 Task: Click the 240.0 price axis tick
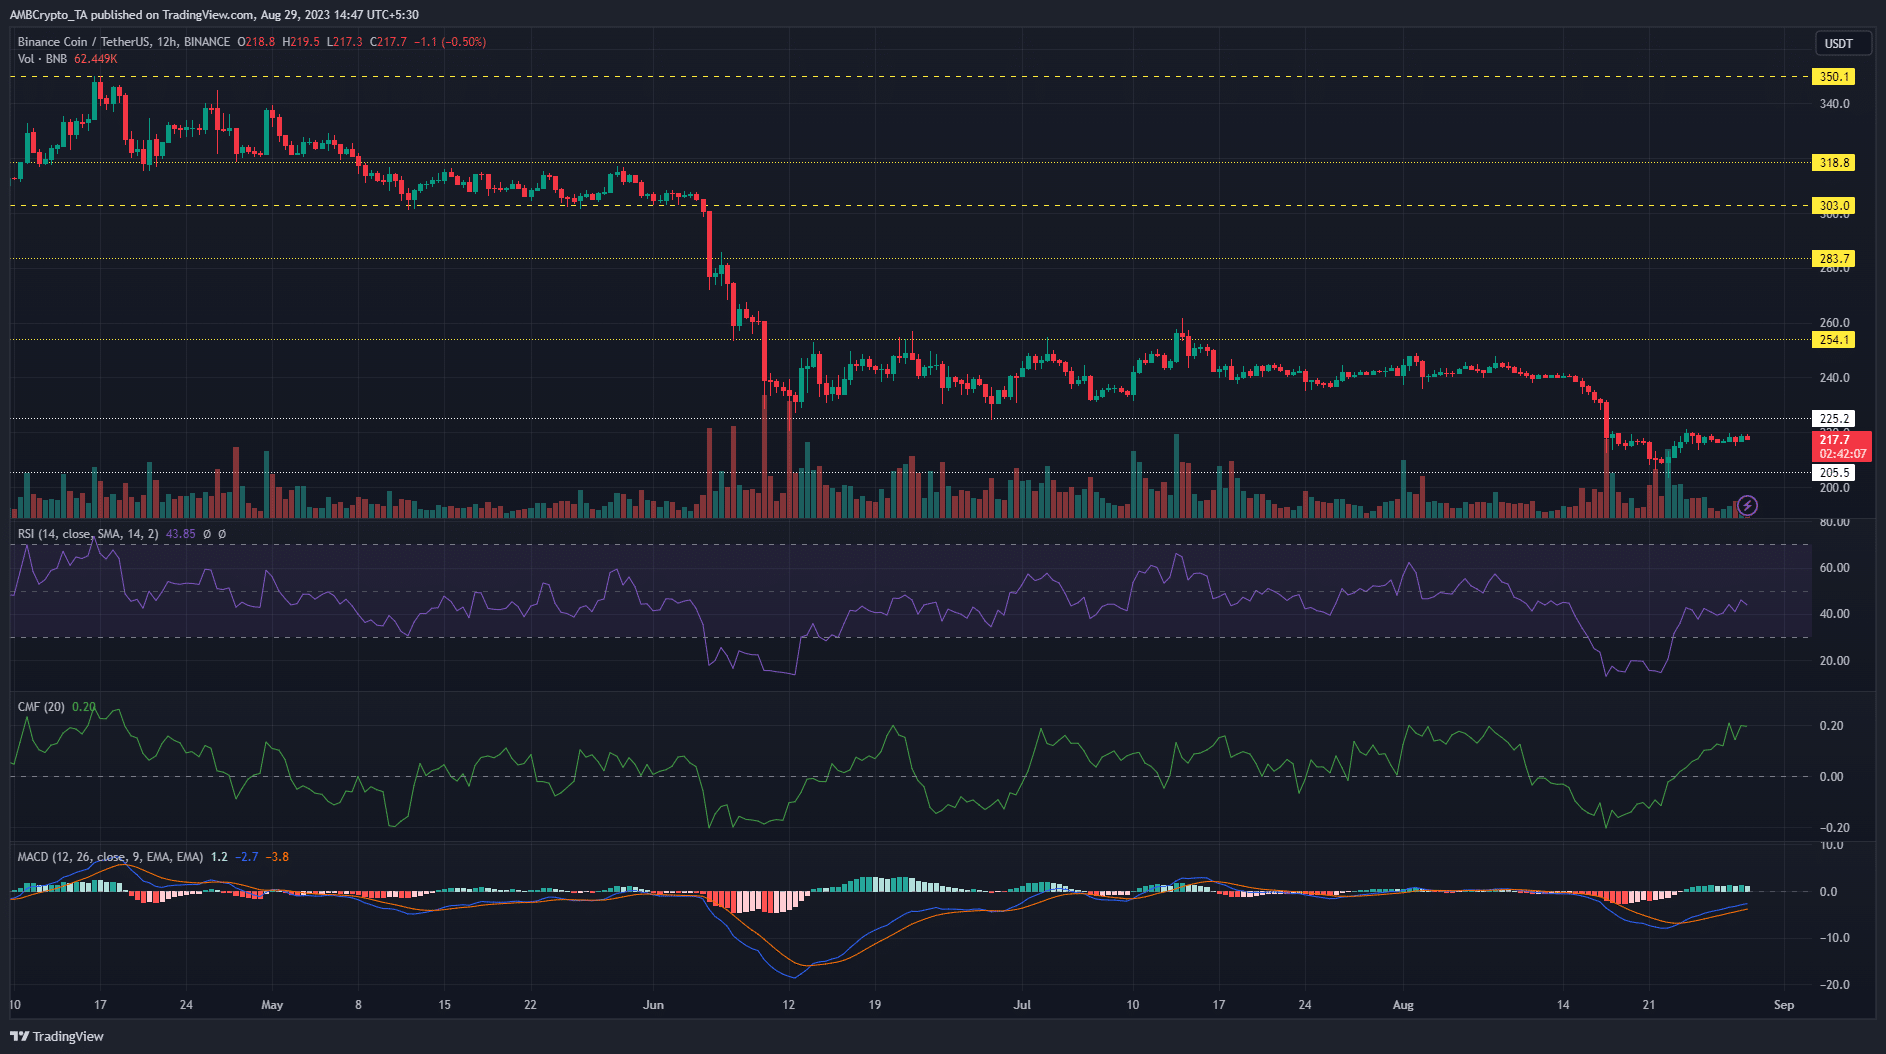point(1834,378)
